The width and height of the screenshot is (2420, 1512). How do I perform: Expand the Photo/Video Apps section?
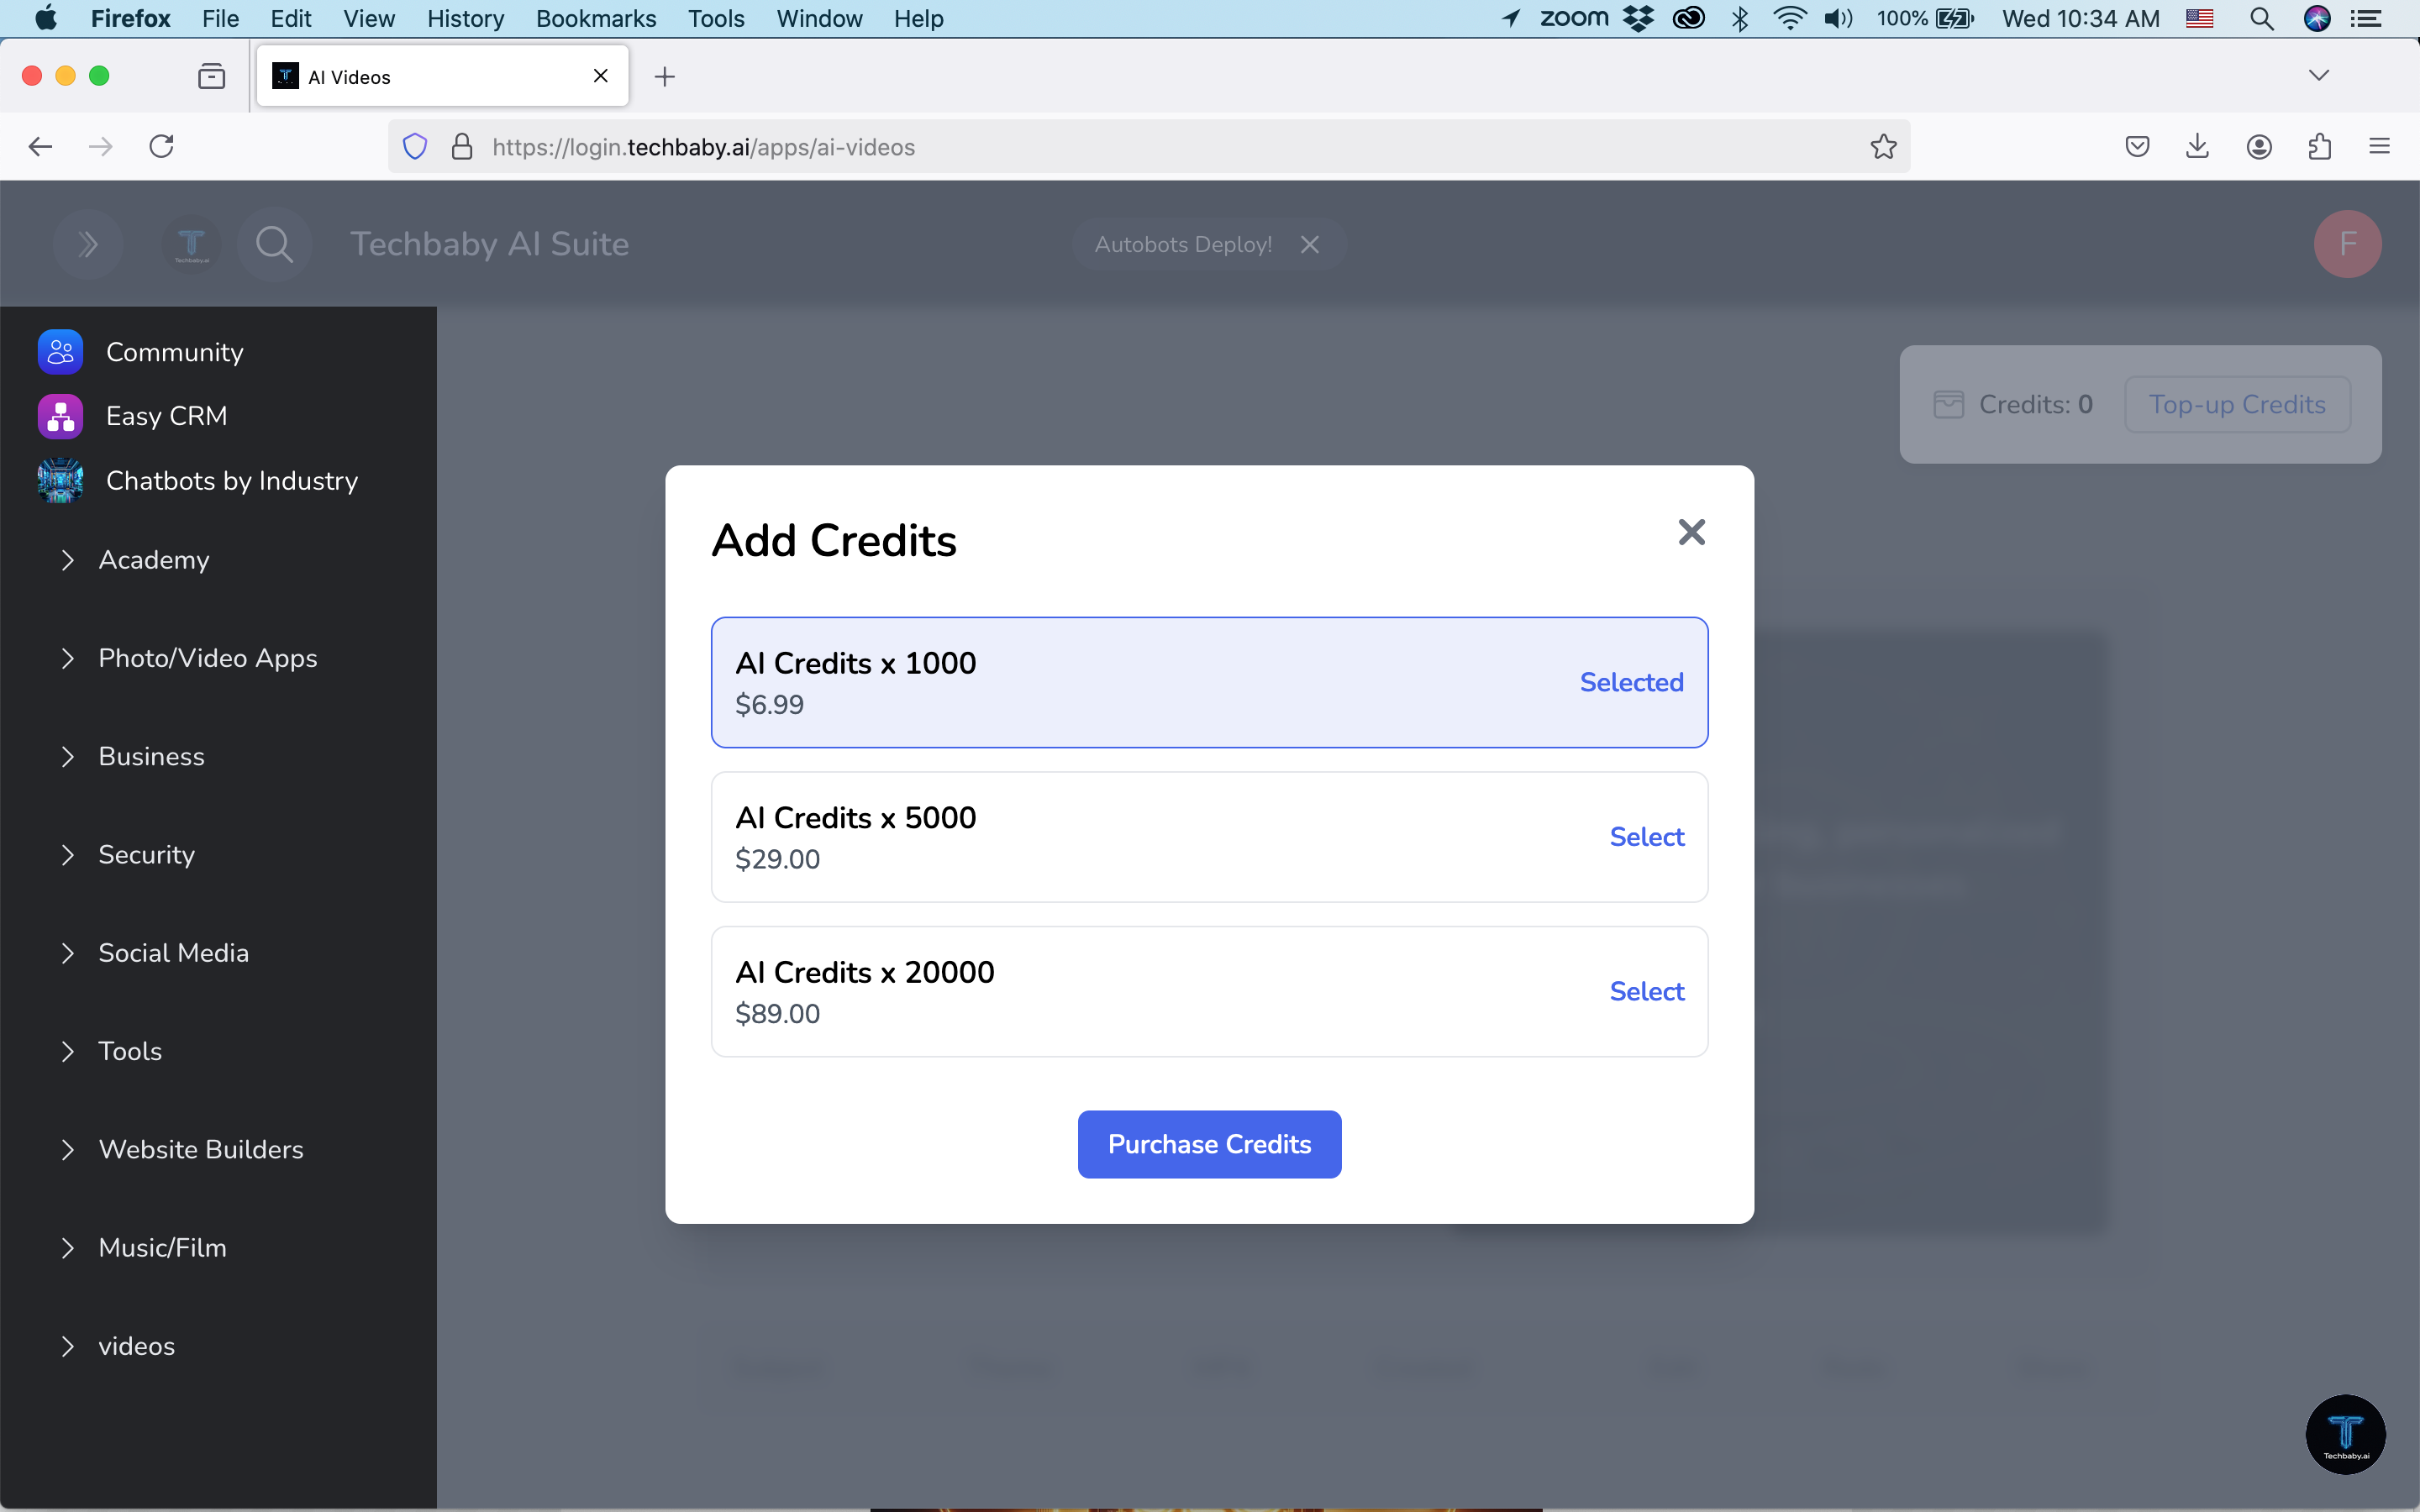point(207,658)
